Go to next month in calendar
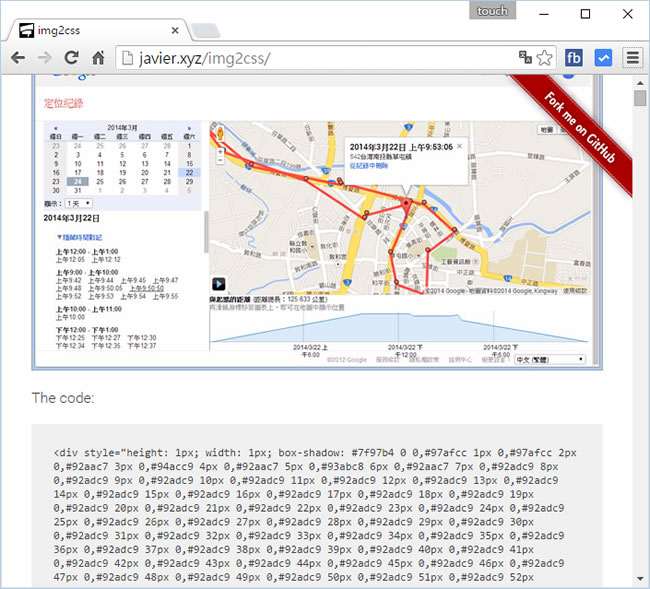This screenshot has width=650, height=589. [188, 128]
